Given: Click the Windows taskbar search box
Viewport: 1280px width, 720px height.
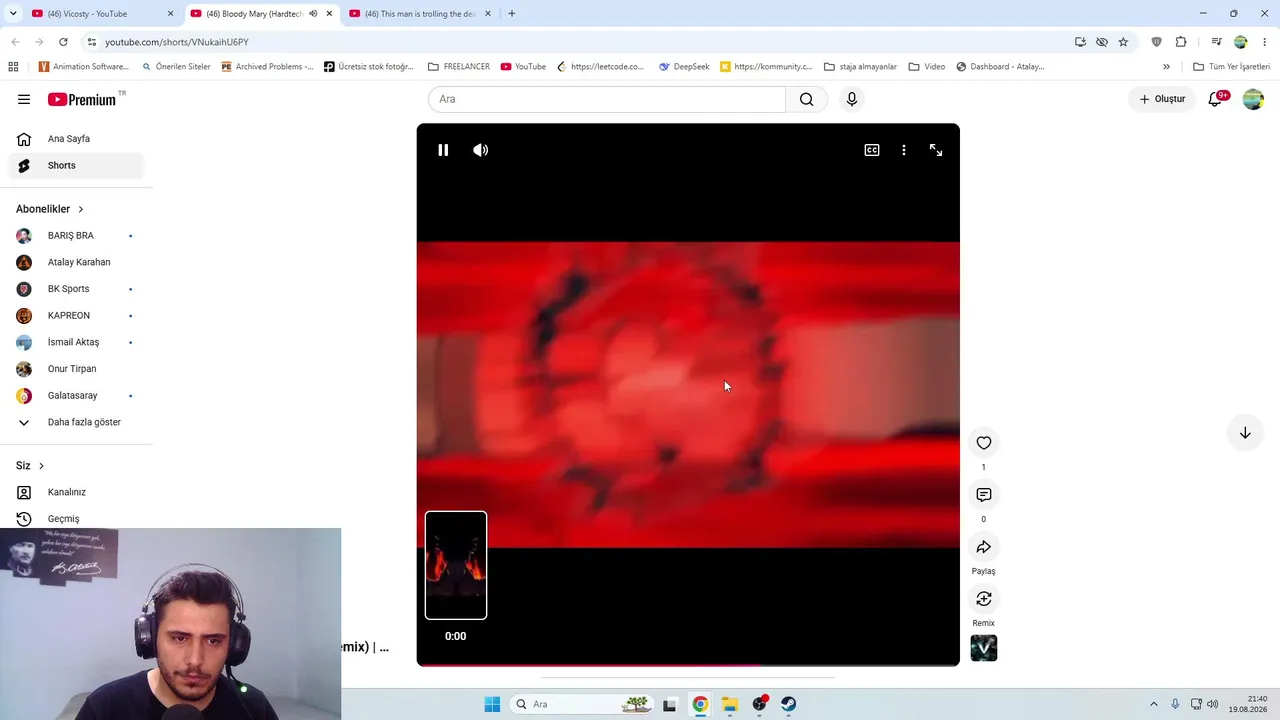Looking at the screenshot, I should (582, 704).
